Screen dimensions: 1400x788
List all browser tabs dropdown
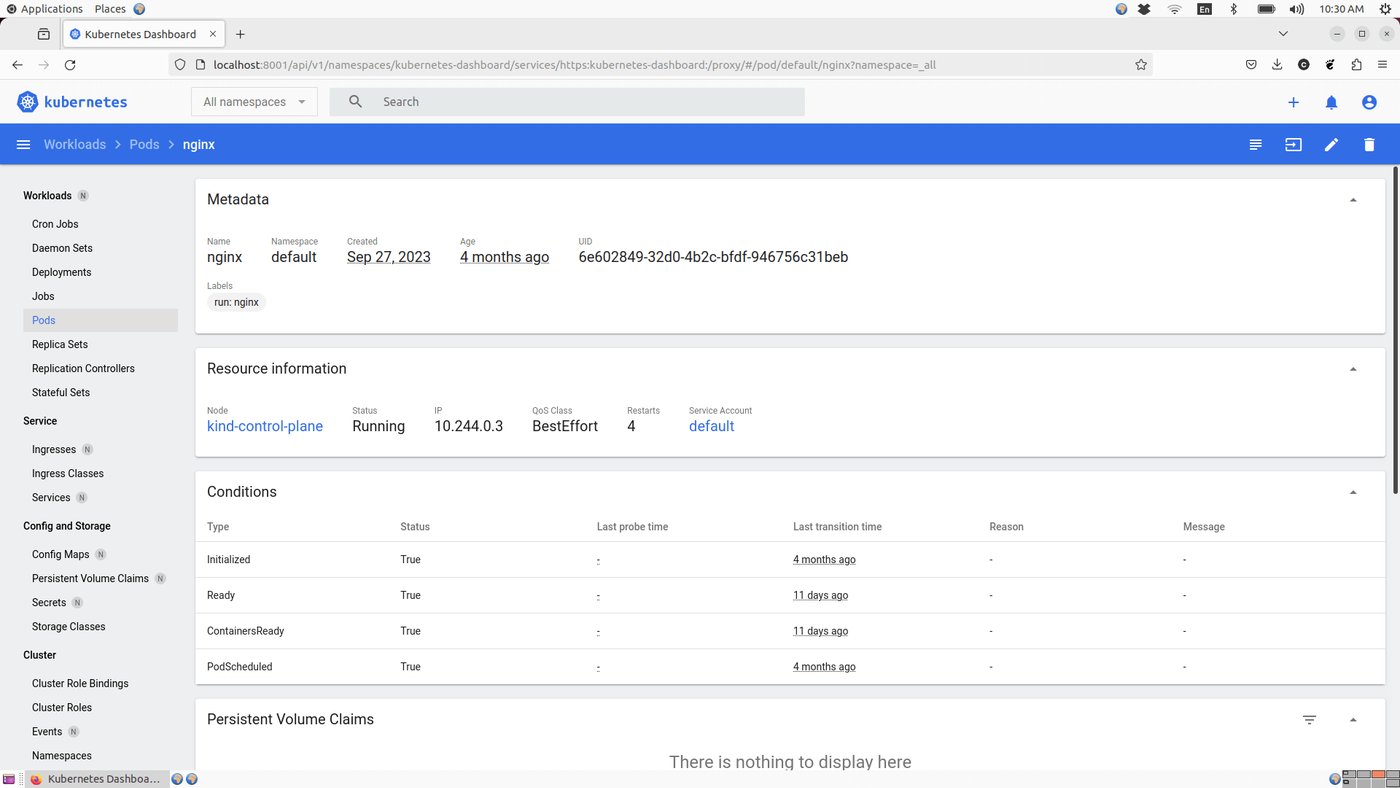coord(1283,34)
